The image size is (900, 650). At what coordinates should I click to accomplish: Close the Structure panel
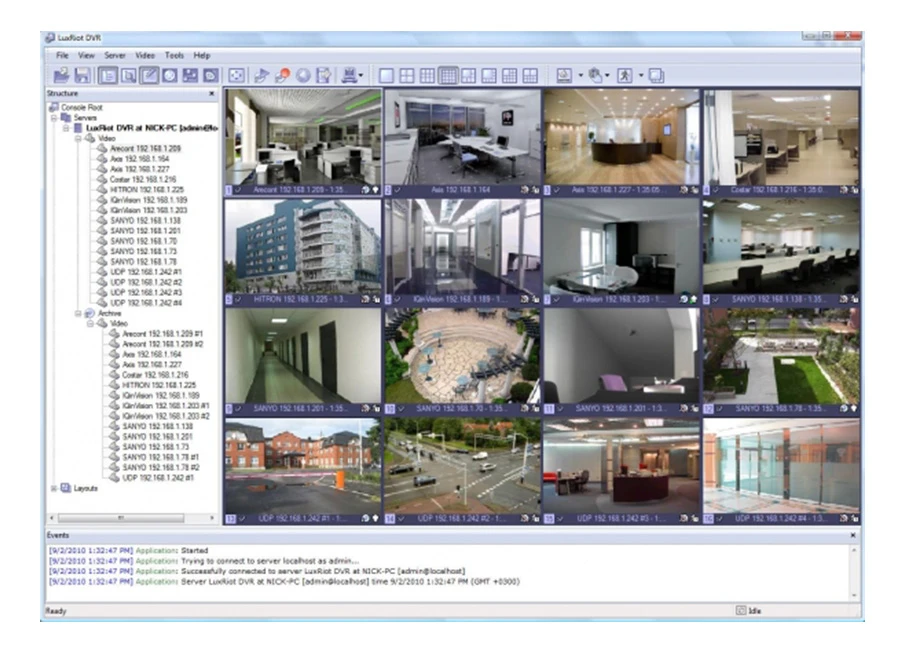211,94
